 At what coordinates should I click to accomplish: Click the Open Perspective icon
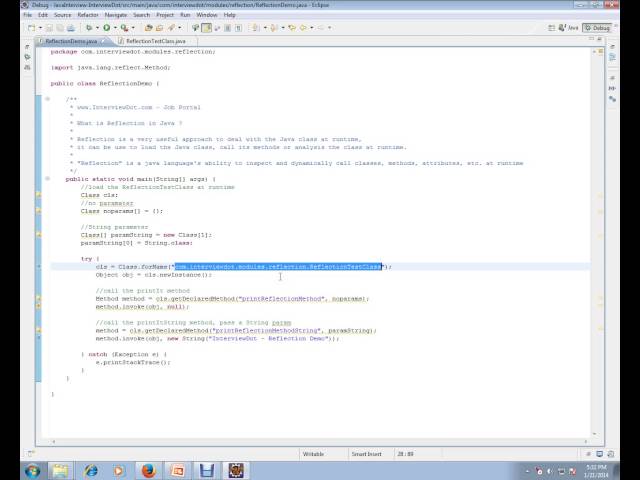point(551,28)
